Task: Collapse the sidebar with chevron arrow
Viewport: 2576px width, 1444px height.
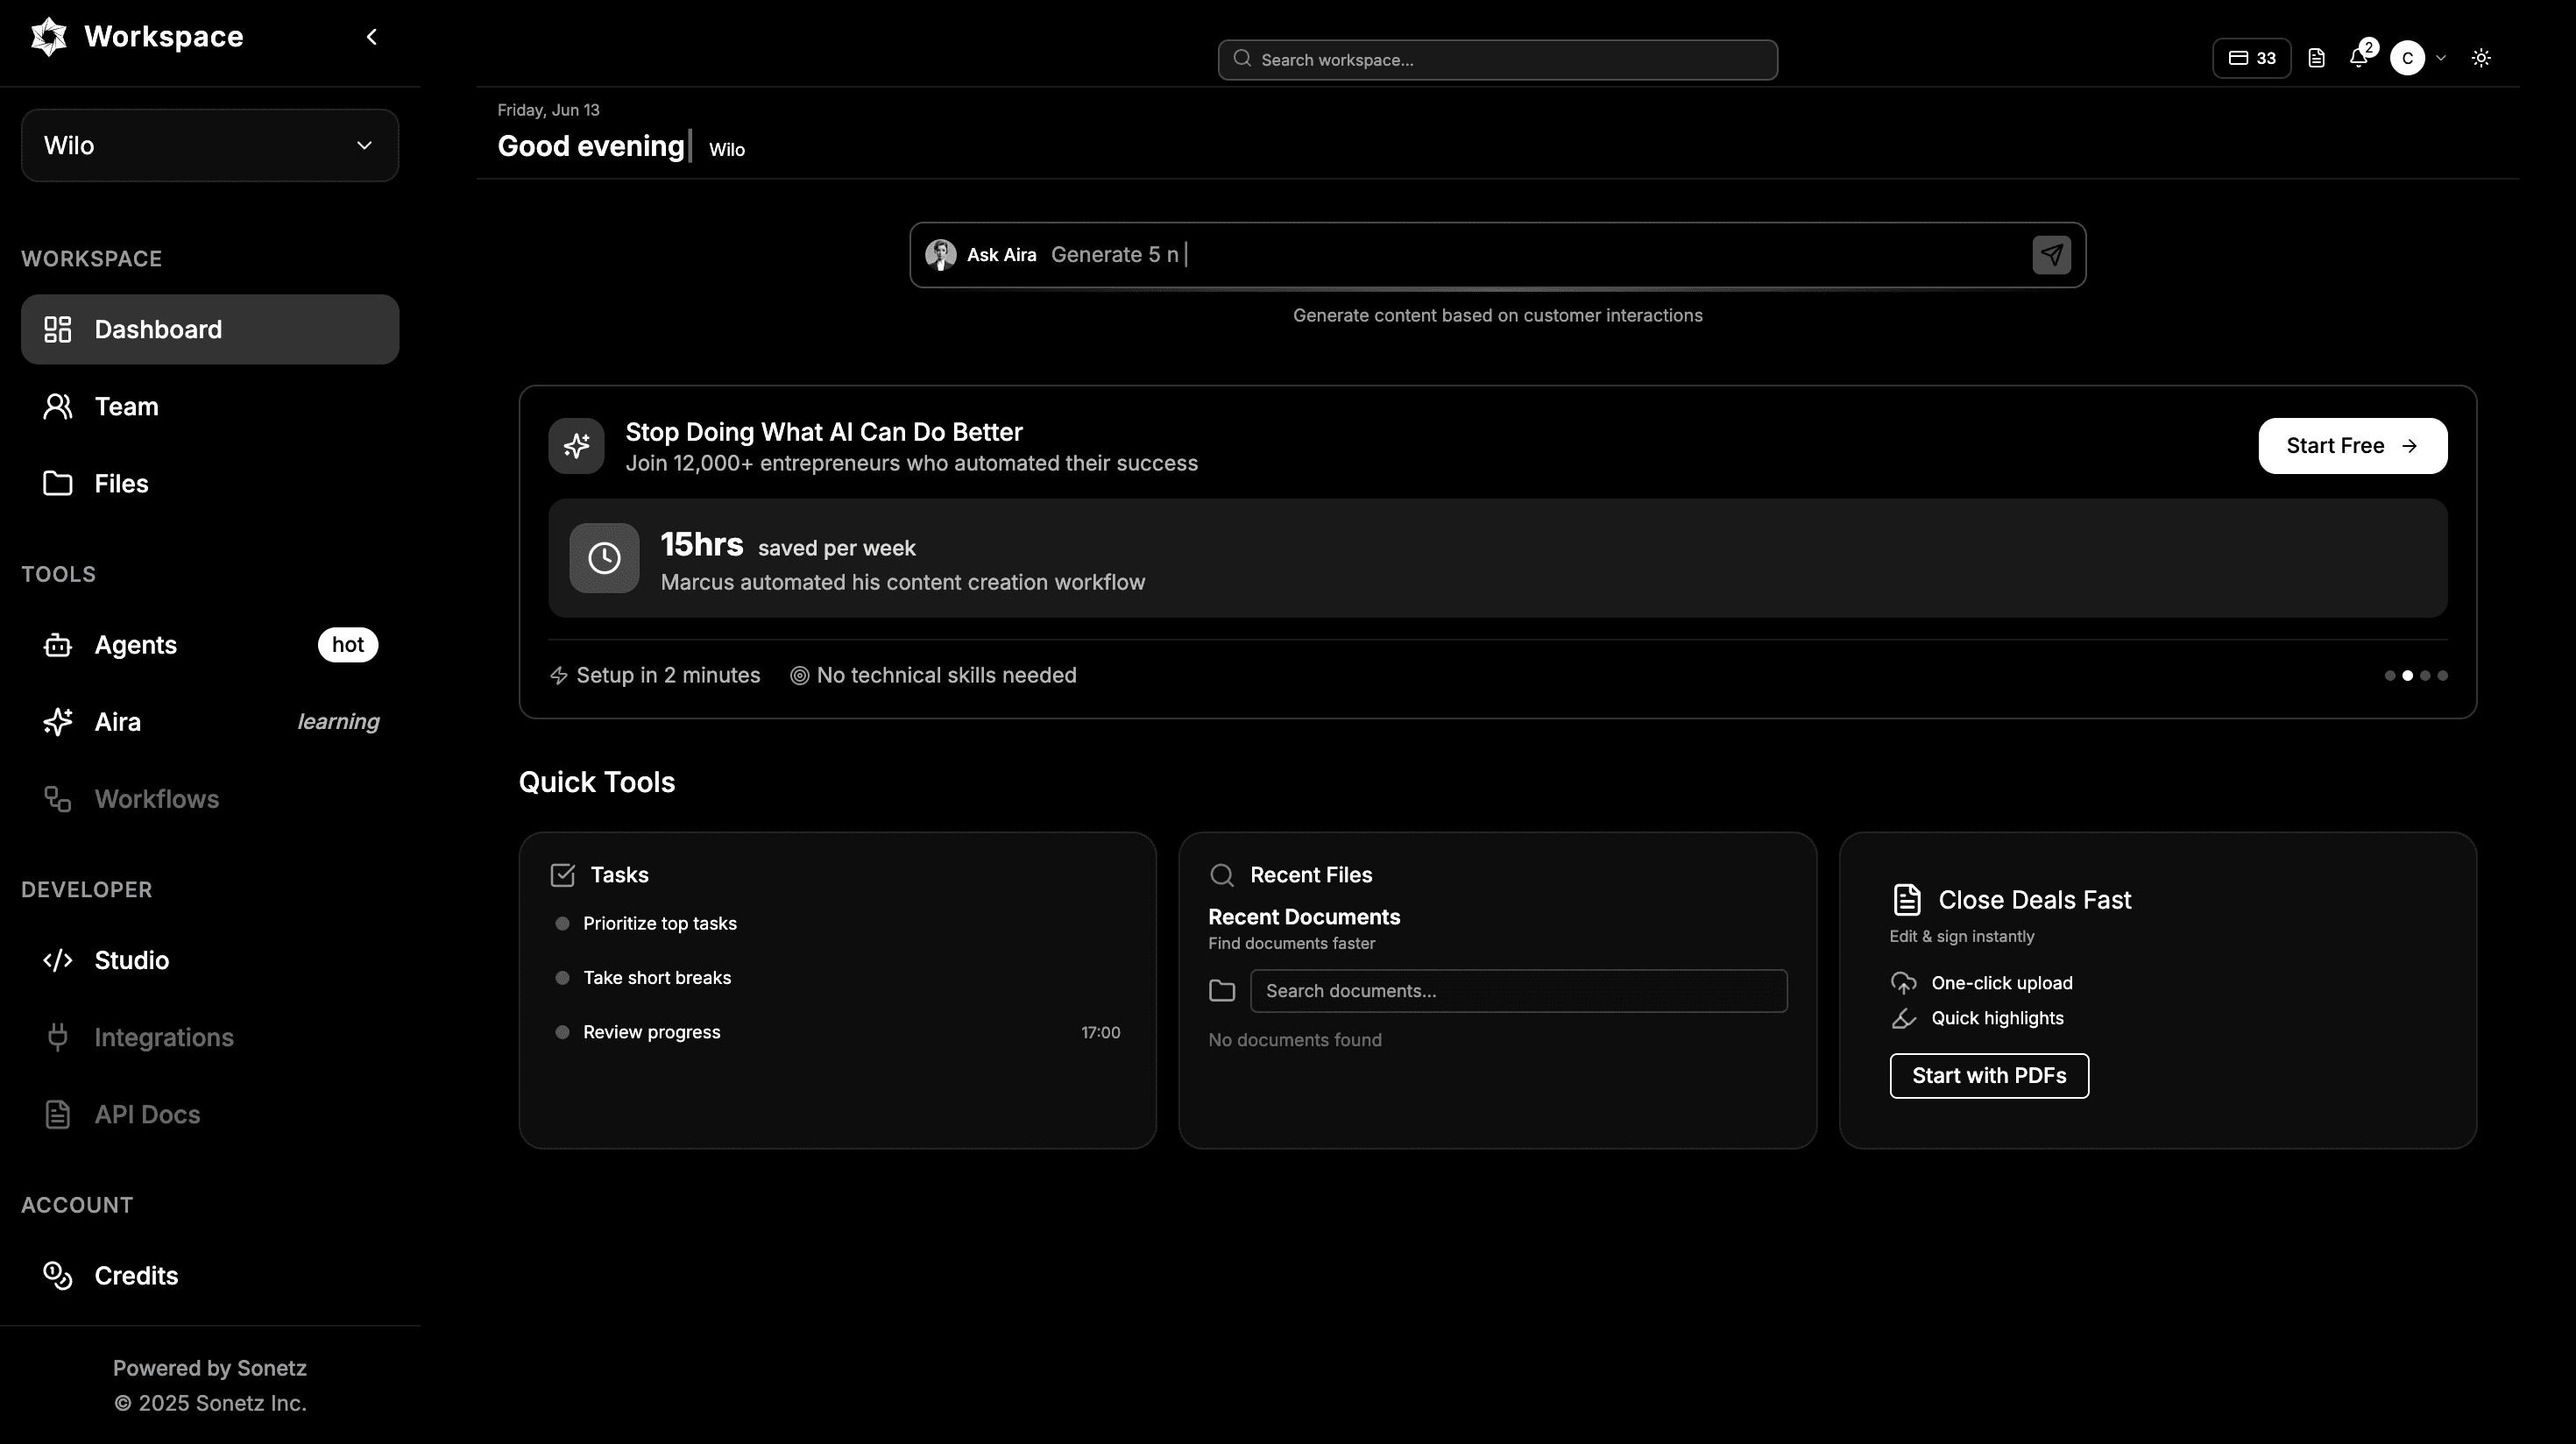Action: click(372, 37)
